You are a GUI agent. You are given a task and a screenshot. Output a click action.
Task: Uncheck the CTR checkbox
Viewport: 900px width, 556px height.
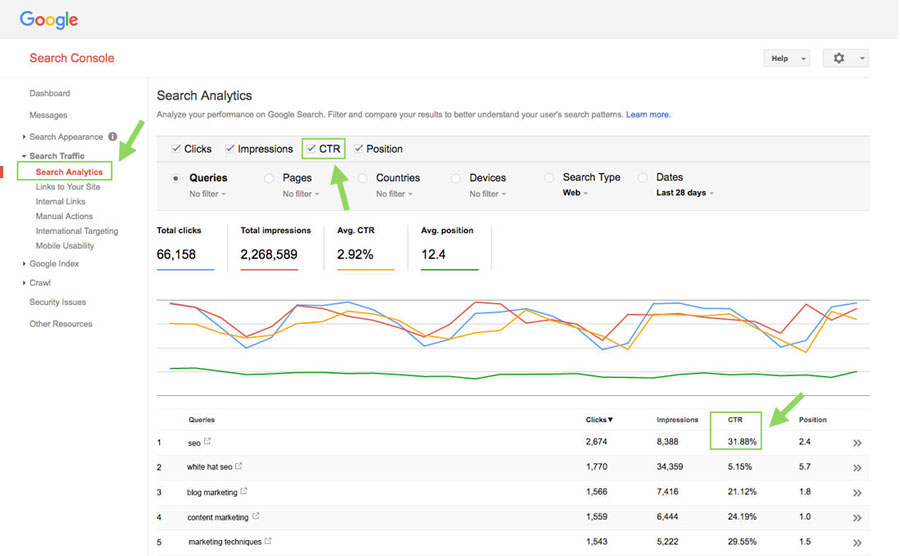[x=311, y=149]
